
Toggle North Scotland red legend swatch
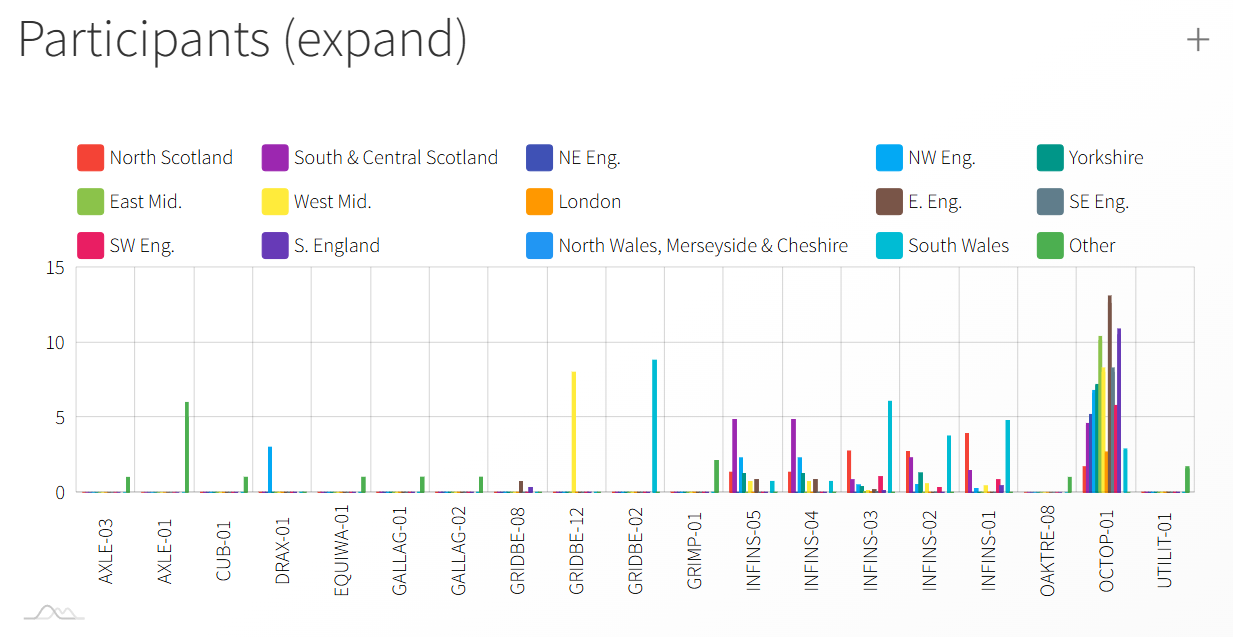tap(91, 158)
